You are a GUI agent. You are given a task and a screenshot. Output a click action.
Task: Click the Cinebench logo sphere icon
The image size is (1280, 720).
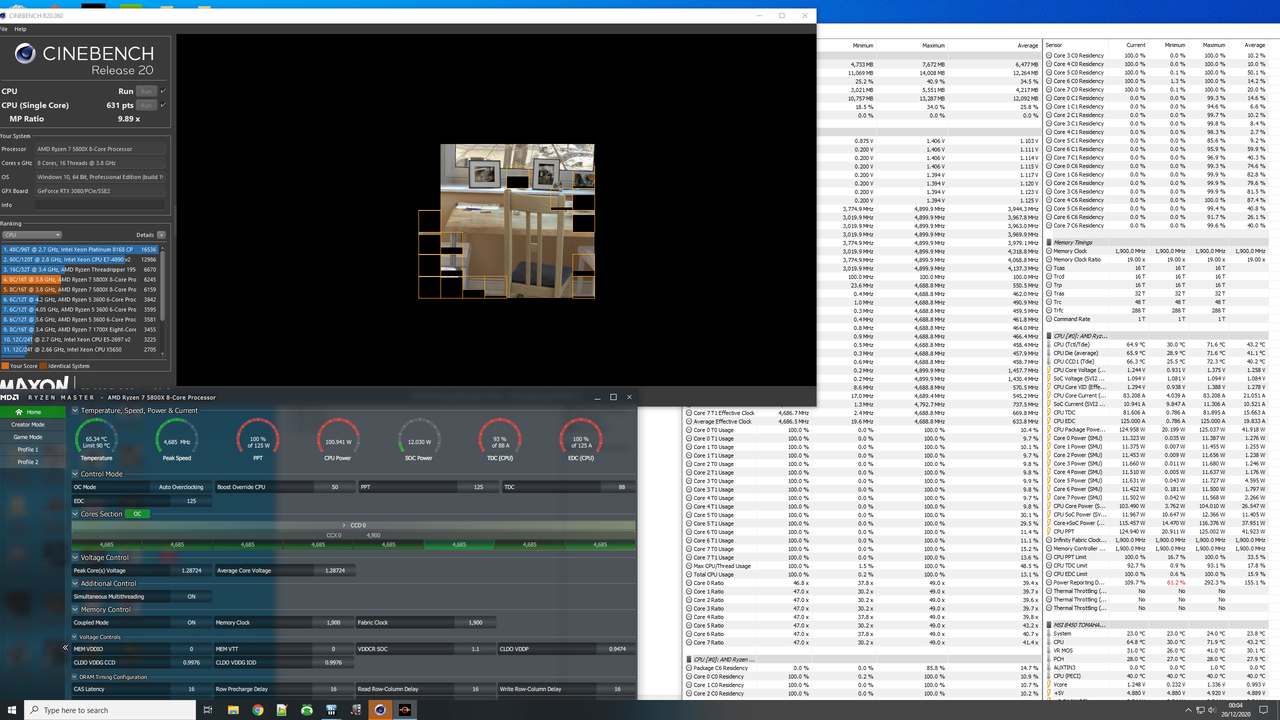(25, 54)
